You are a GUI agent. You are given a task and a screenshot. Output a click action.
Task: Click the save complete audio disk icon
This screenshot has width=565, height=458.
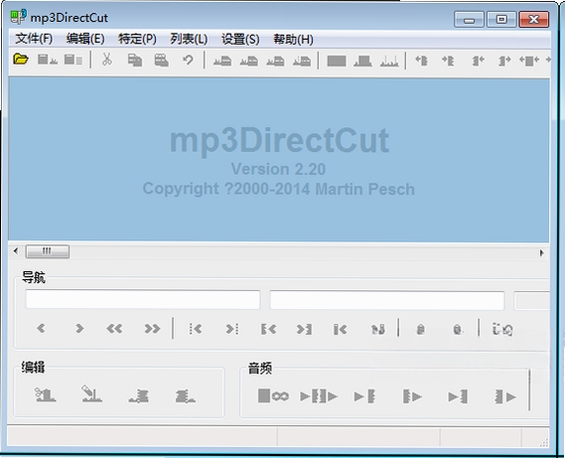[48, 60]
